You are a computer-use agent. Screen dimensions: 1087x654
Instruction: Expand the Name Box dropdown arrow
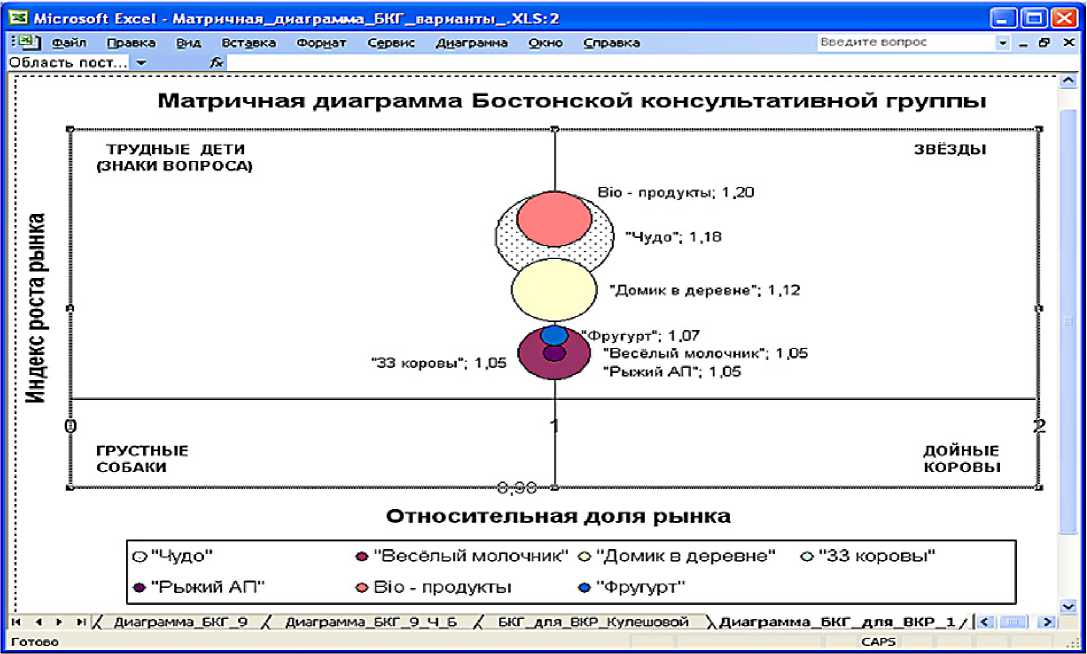point(141,62)
